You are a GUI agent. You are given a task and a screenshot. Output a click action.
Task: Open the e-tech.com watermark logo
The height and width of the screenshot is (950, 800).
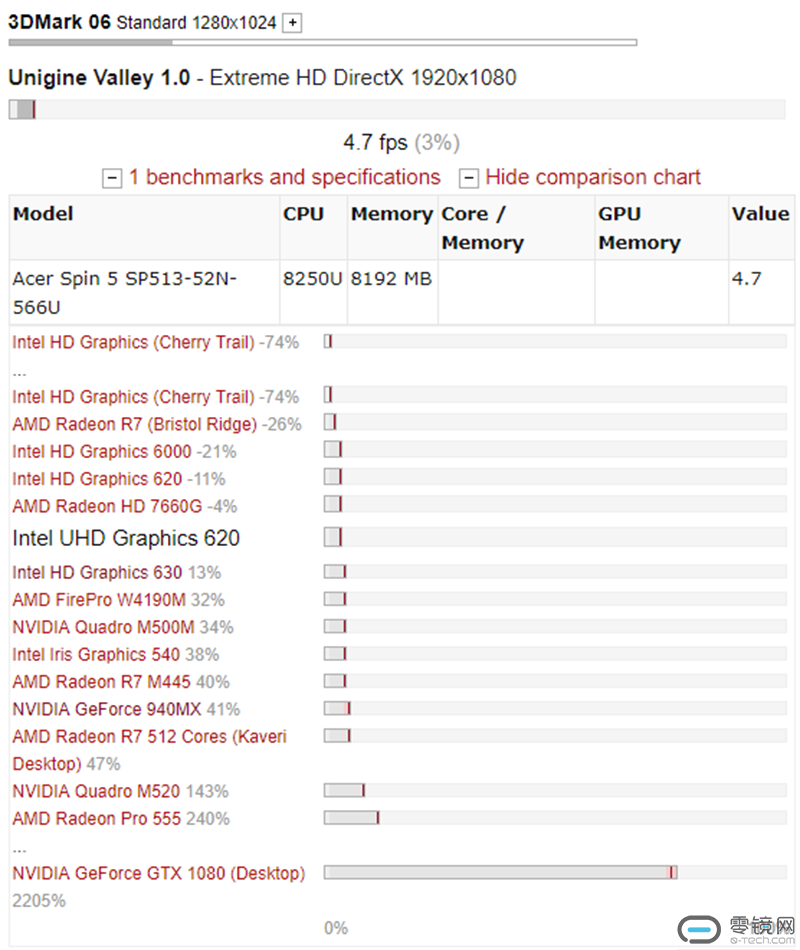(x=736, y=929)
